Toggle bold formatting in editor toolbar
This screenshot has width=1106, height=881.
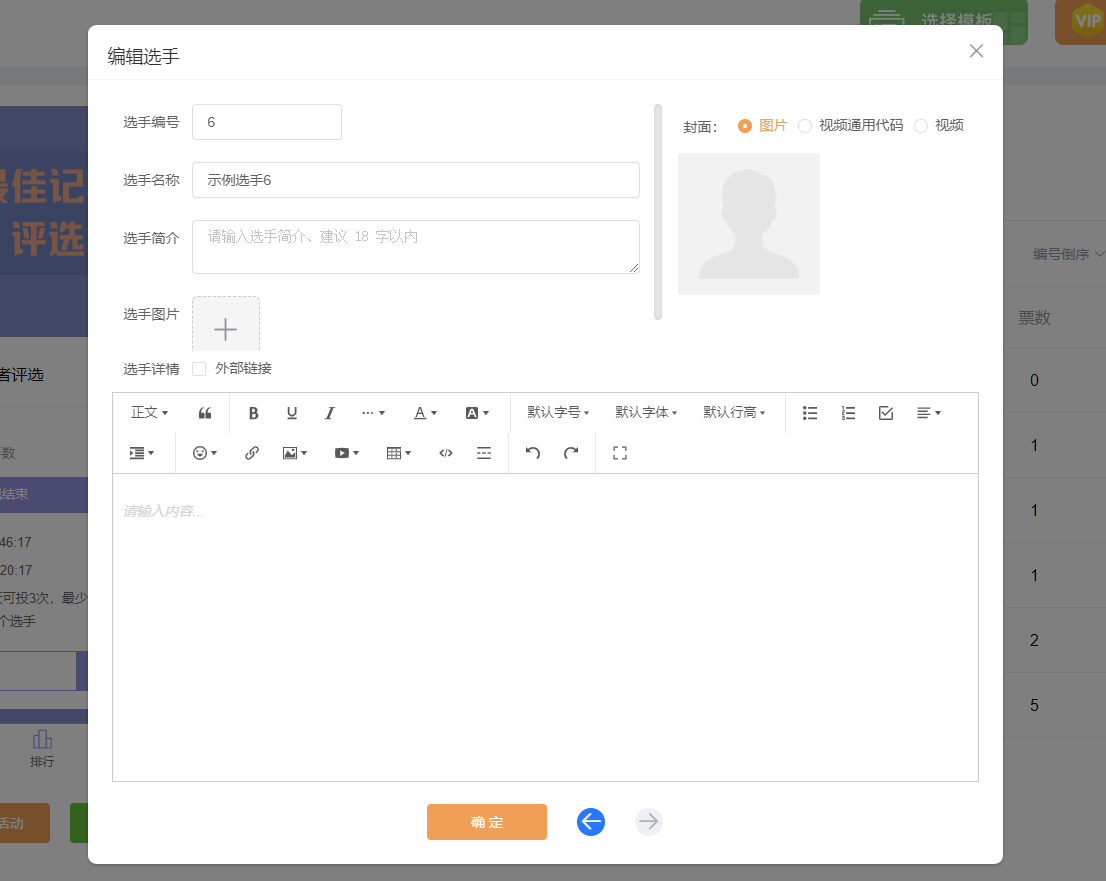(253, 413)
